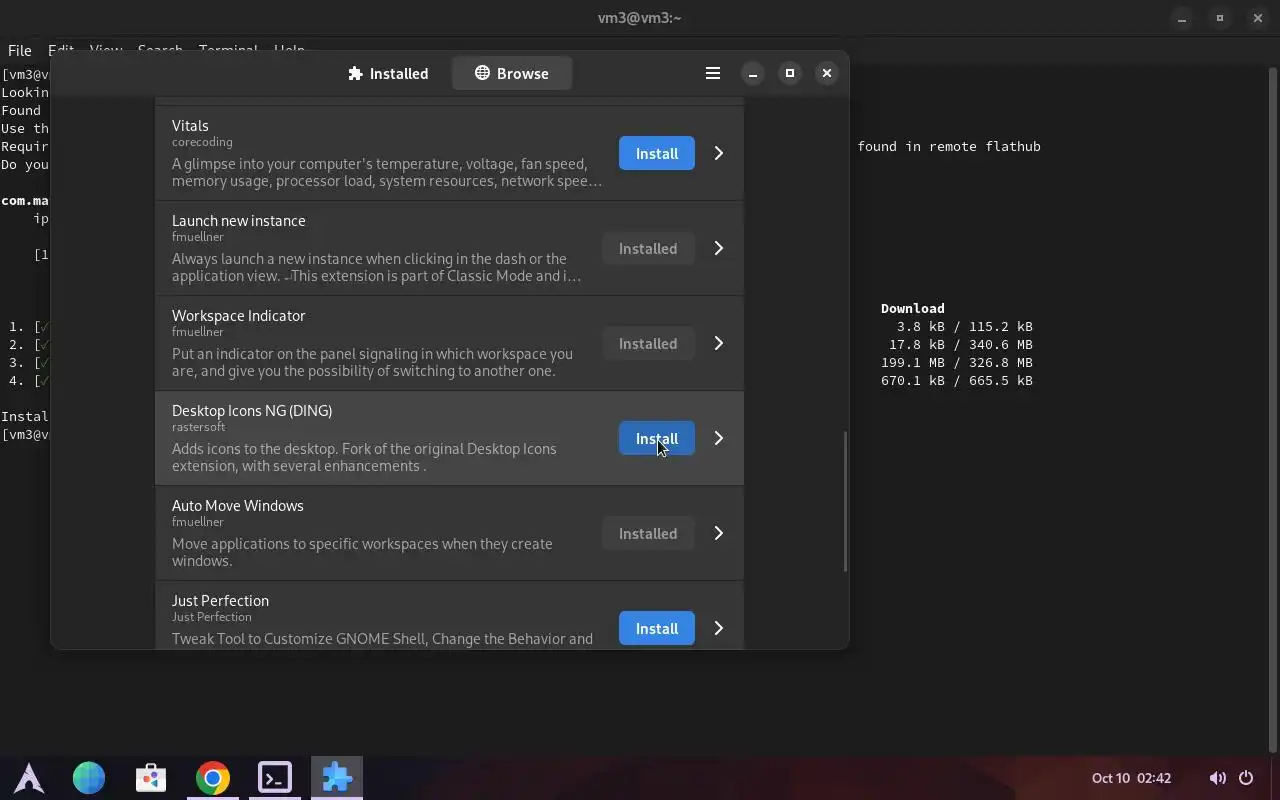
Task: Click 199.1 MB / 326.8 MB terminal text
Action: pyautogui.click(x=957, y=362)
